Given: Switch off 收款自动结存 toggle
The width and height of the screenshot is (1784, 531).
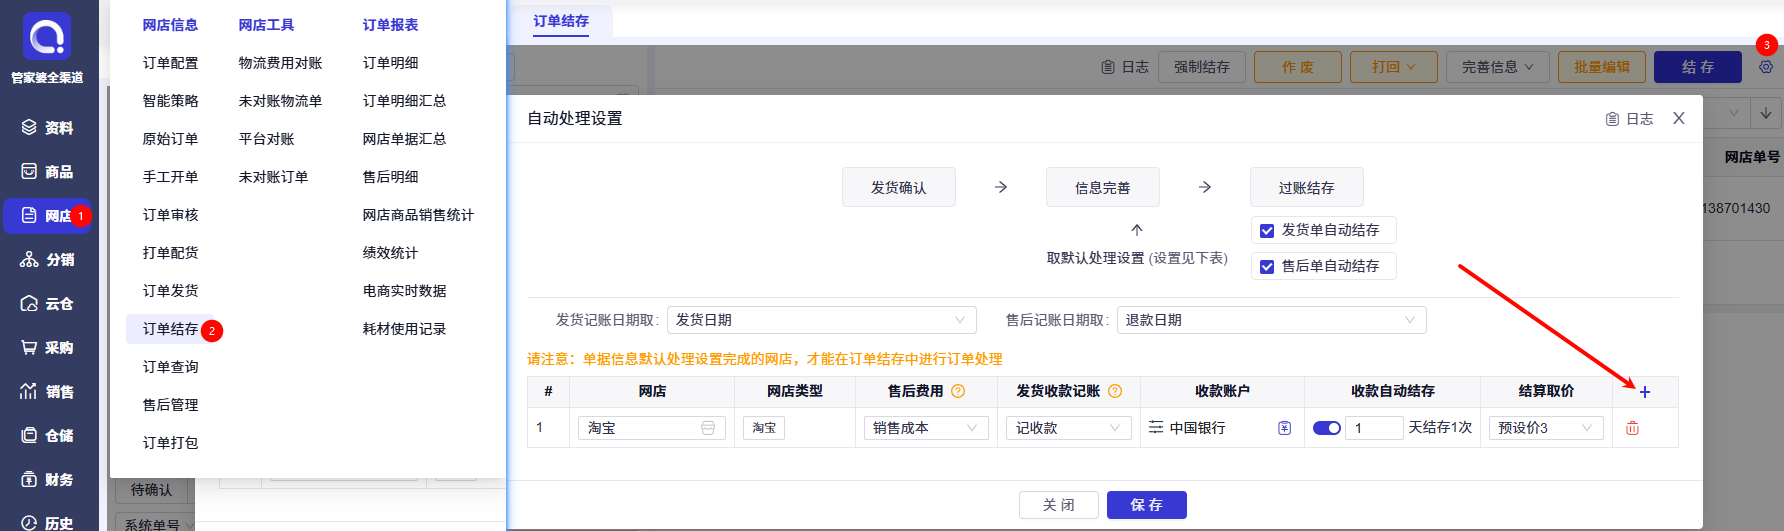Looking at the screenshot, I should coord(1327,428).
